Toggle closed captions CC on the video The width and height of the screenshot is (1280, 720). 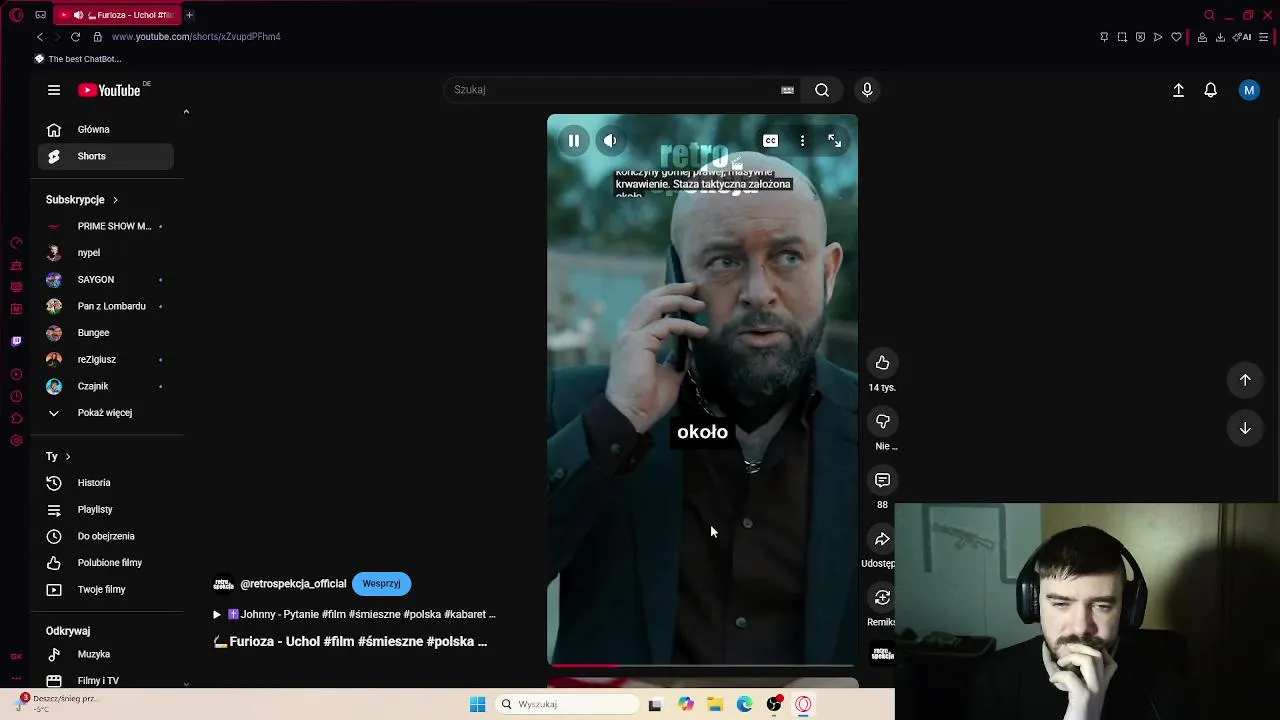coord(770,141)
